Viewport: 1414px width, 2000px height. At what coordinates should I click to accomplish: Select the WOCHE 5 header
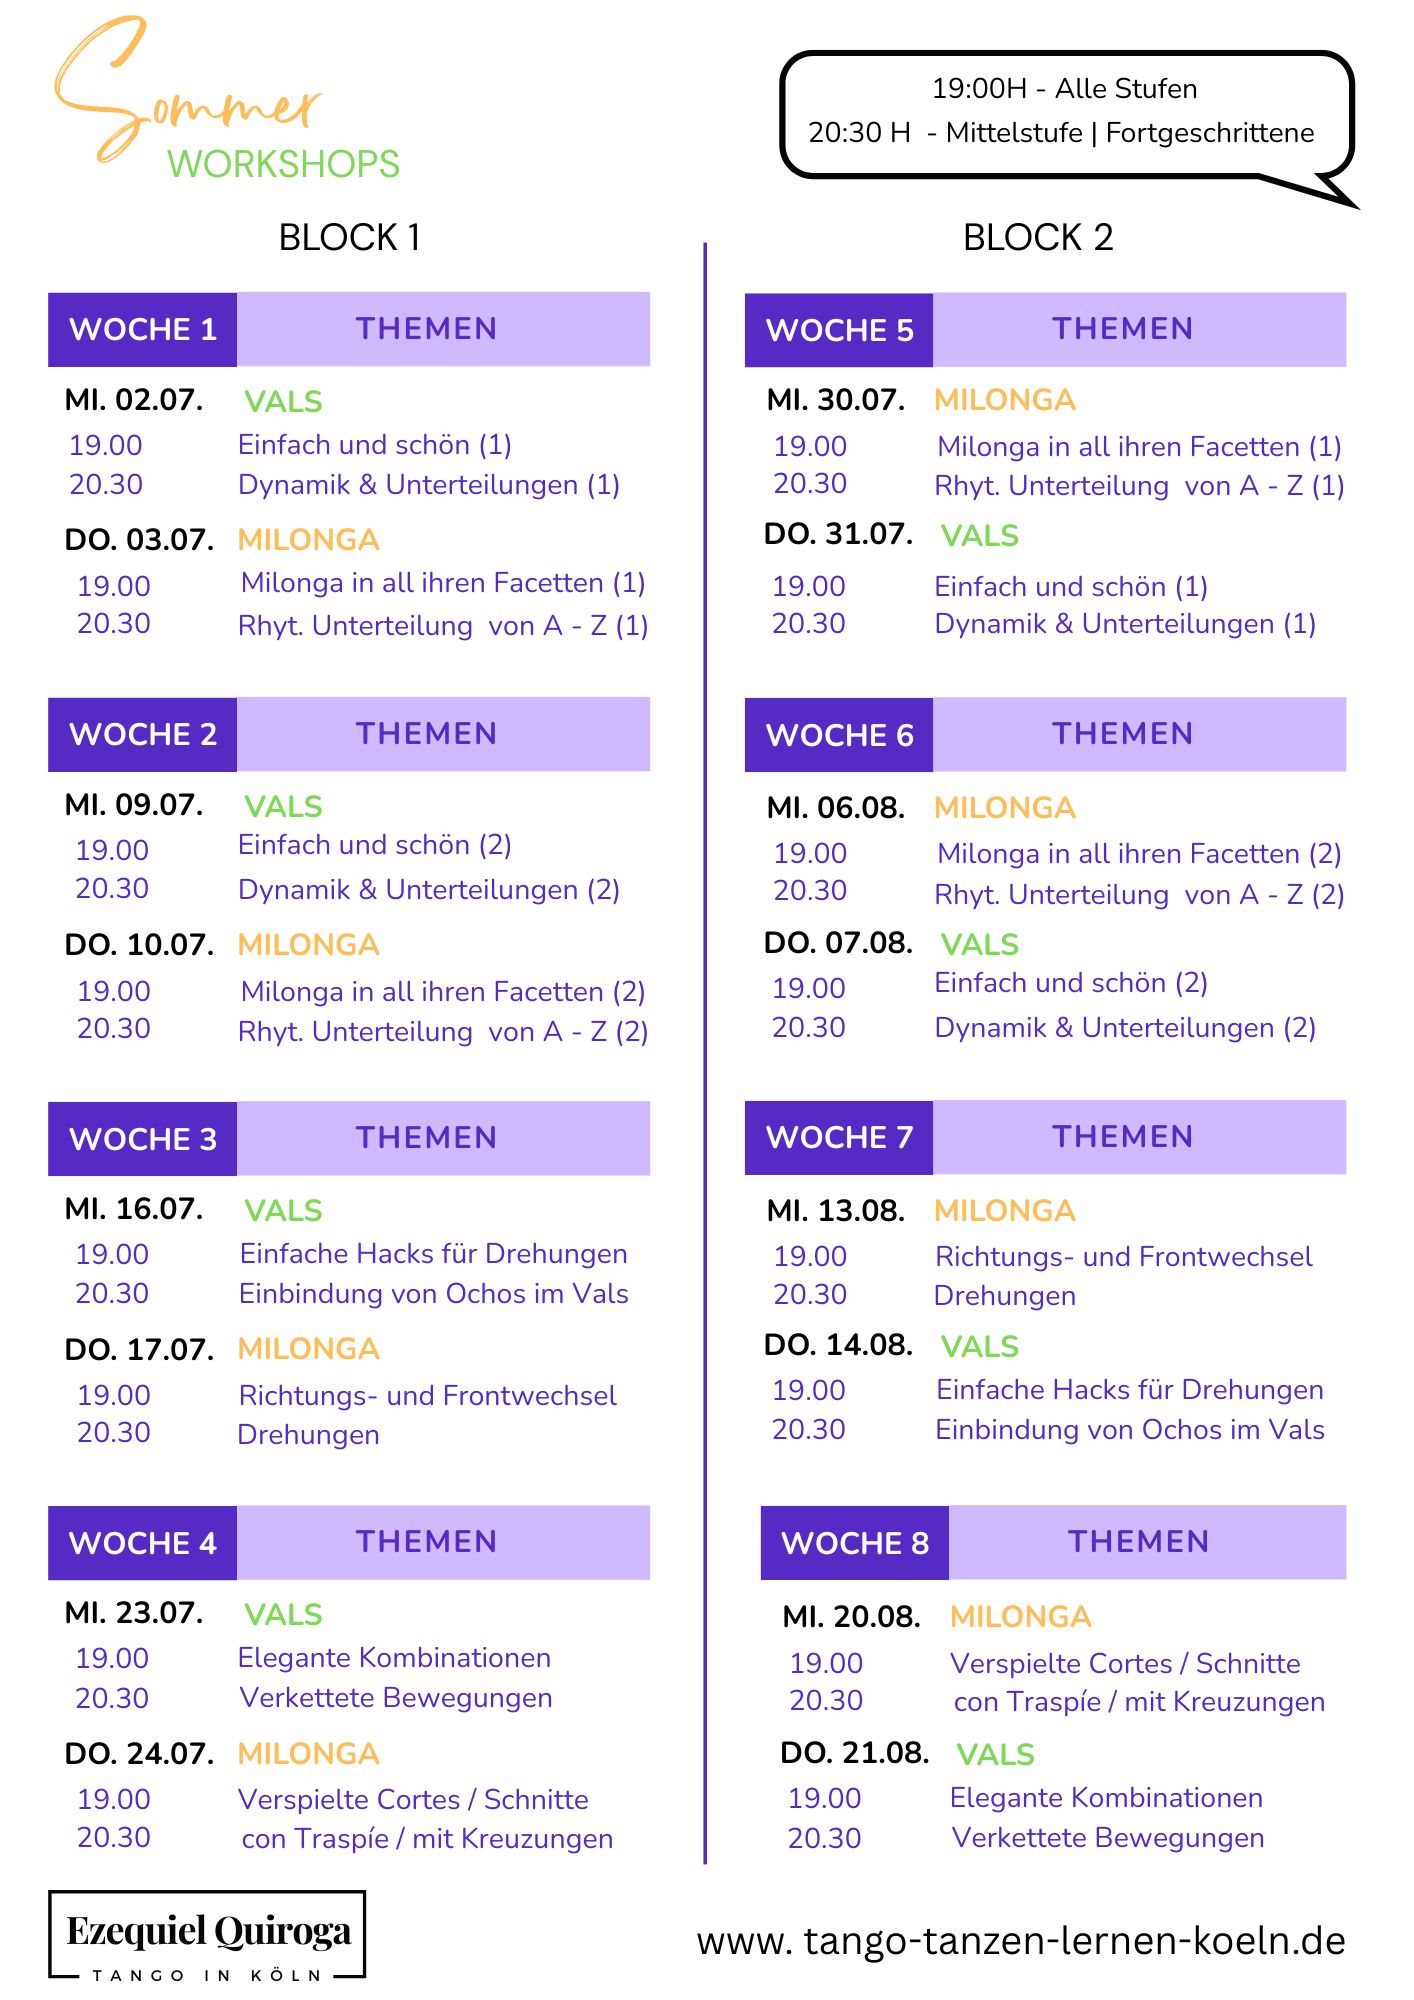[839, 330]
